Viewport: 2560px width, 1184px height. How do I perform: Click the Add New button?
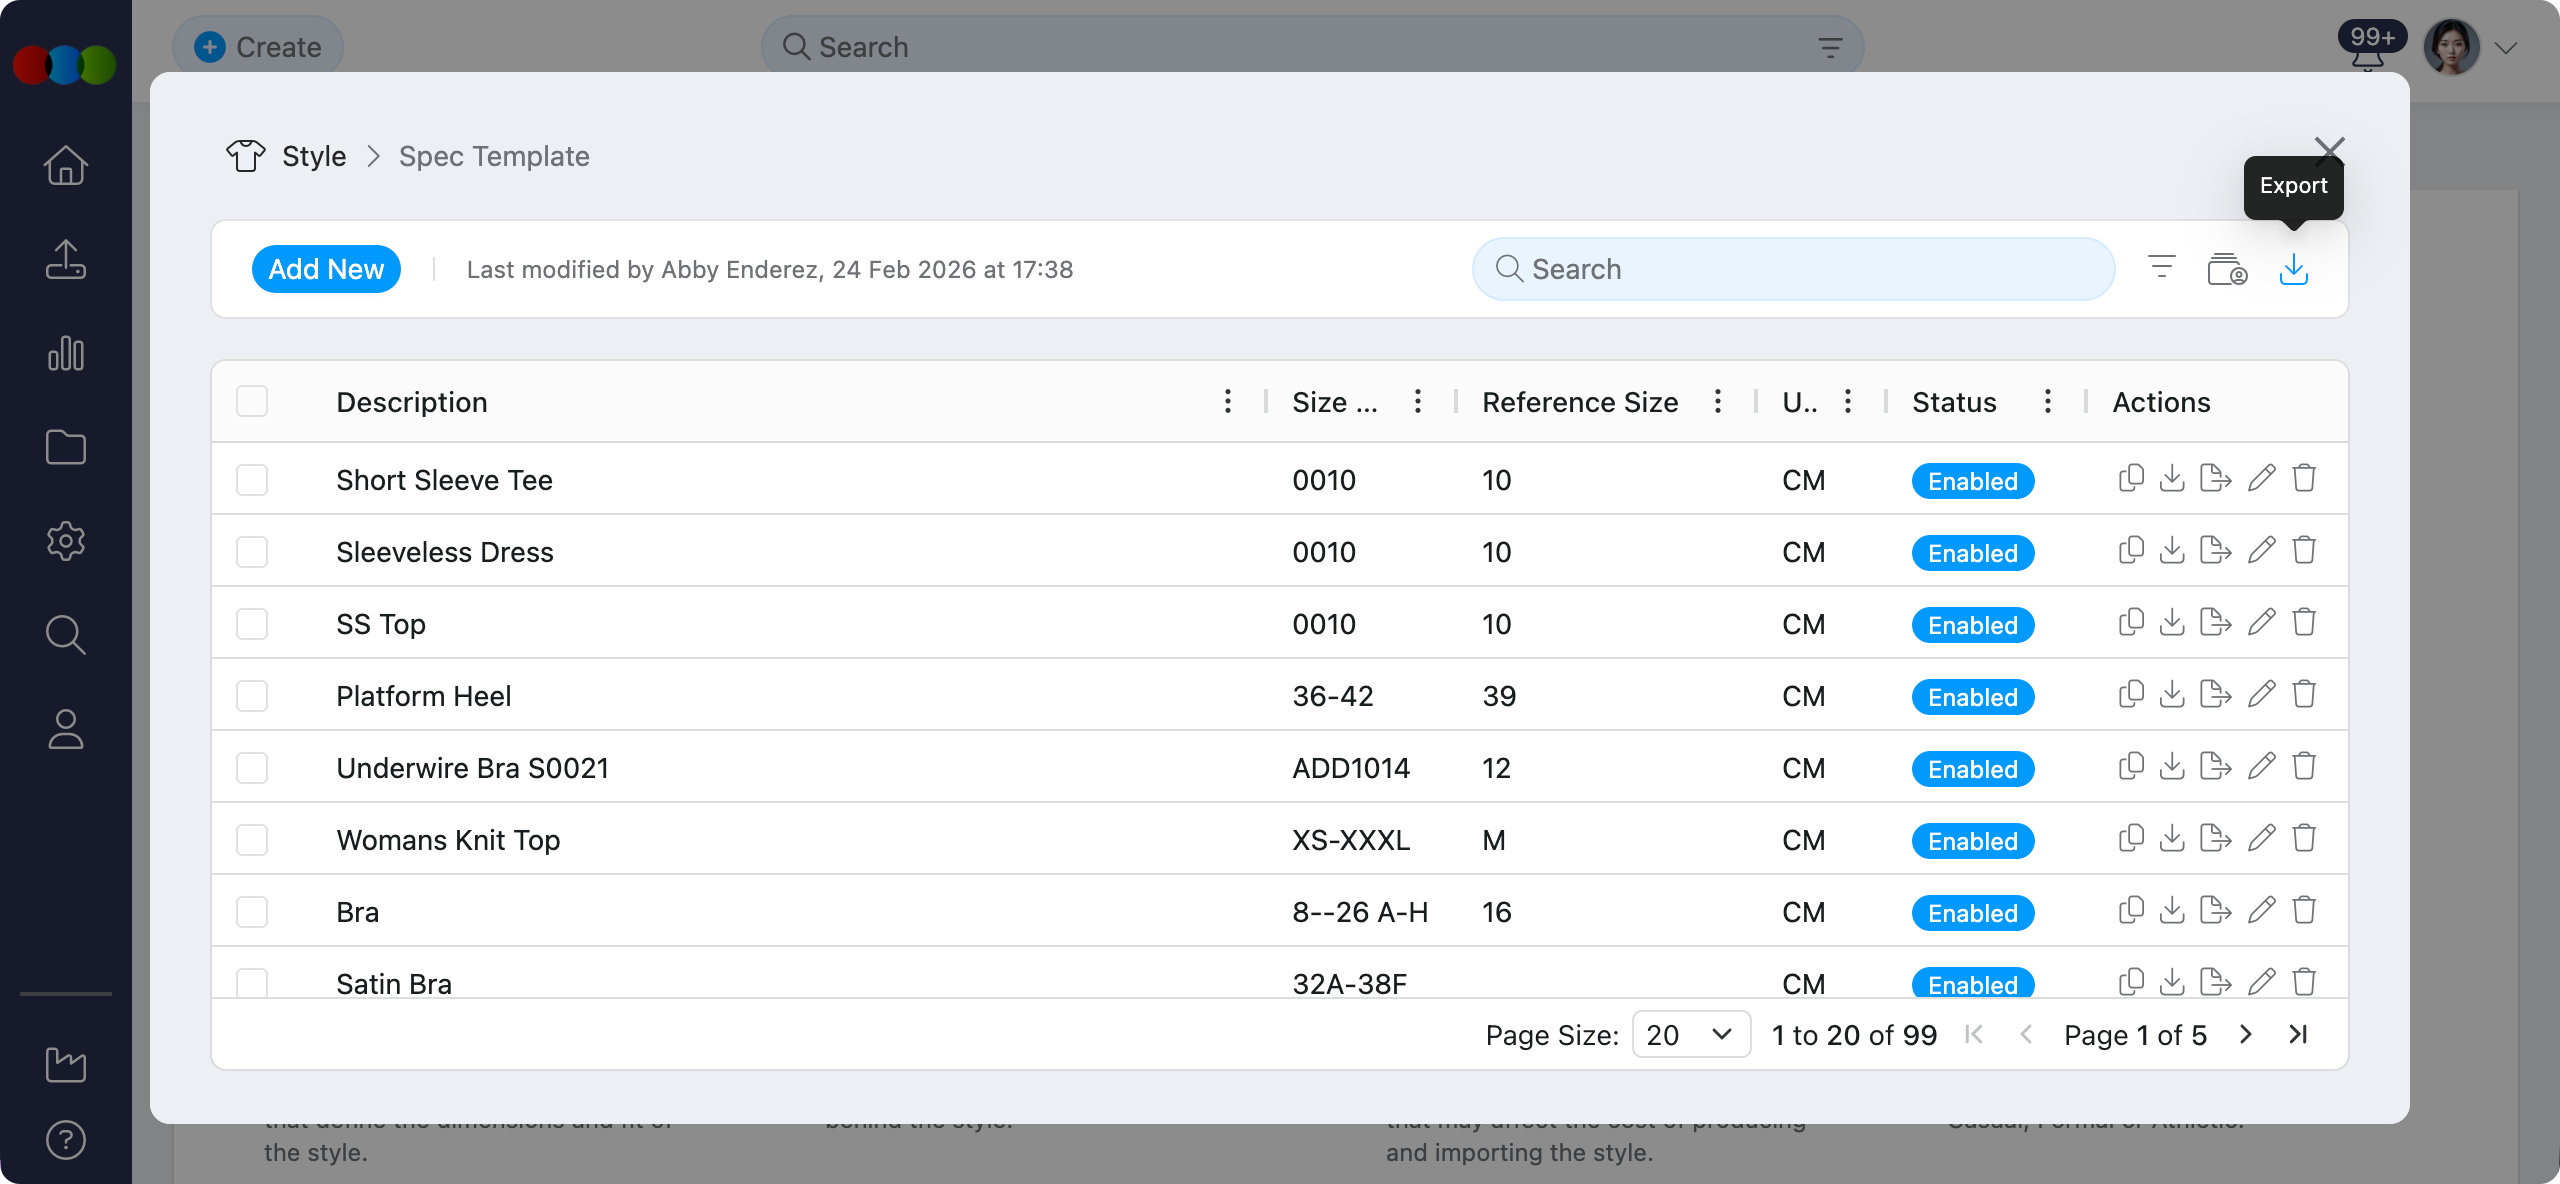click(x=326, y=269)
